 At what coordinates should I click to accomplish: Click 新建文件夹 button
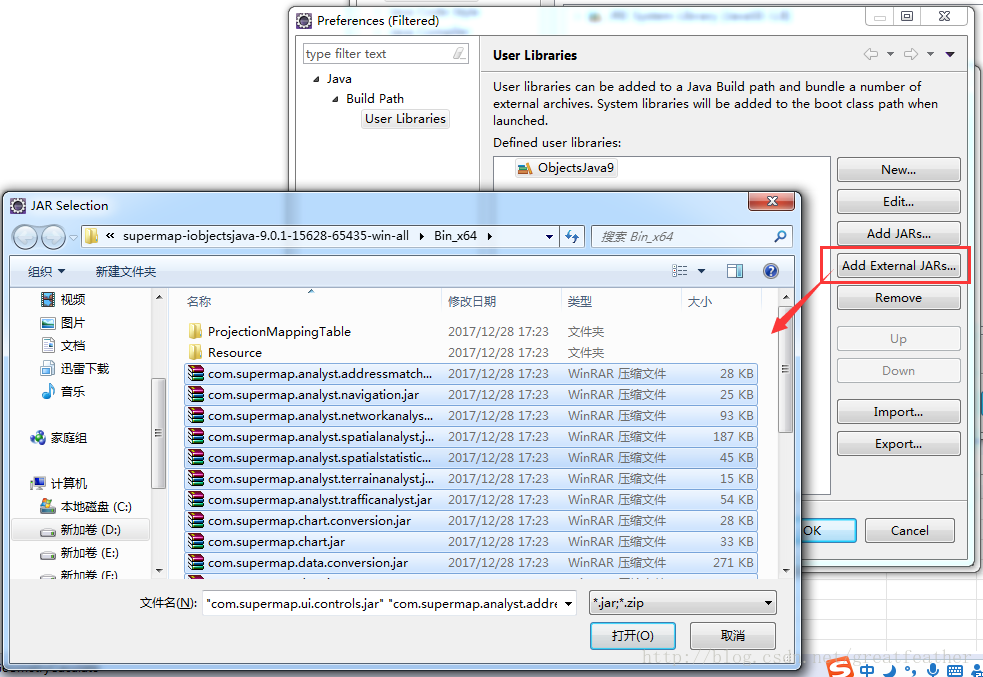pos(125,271)
